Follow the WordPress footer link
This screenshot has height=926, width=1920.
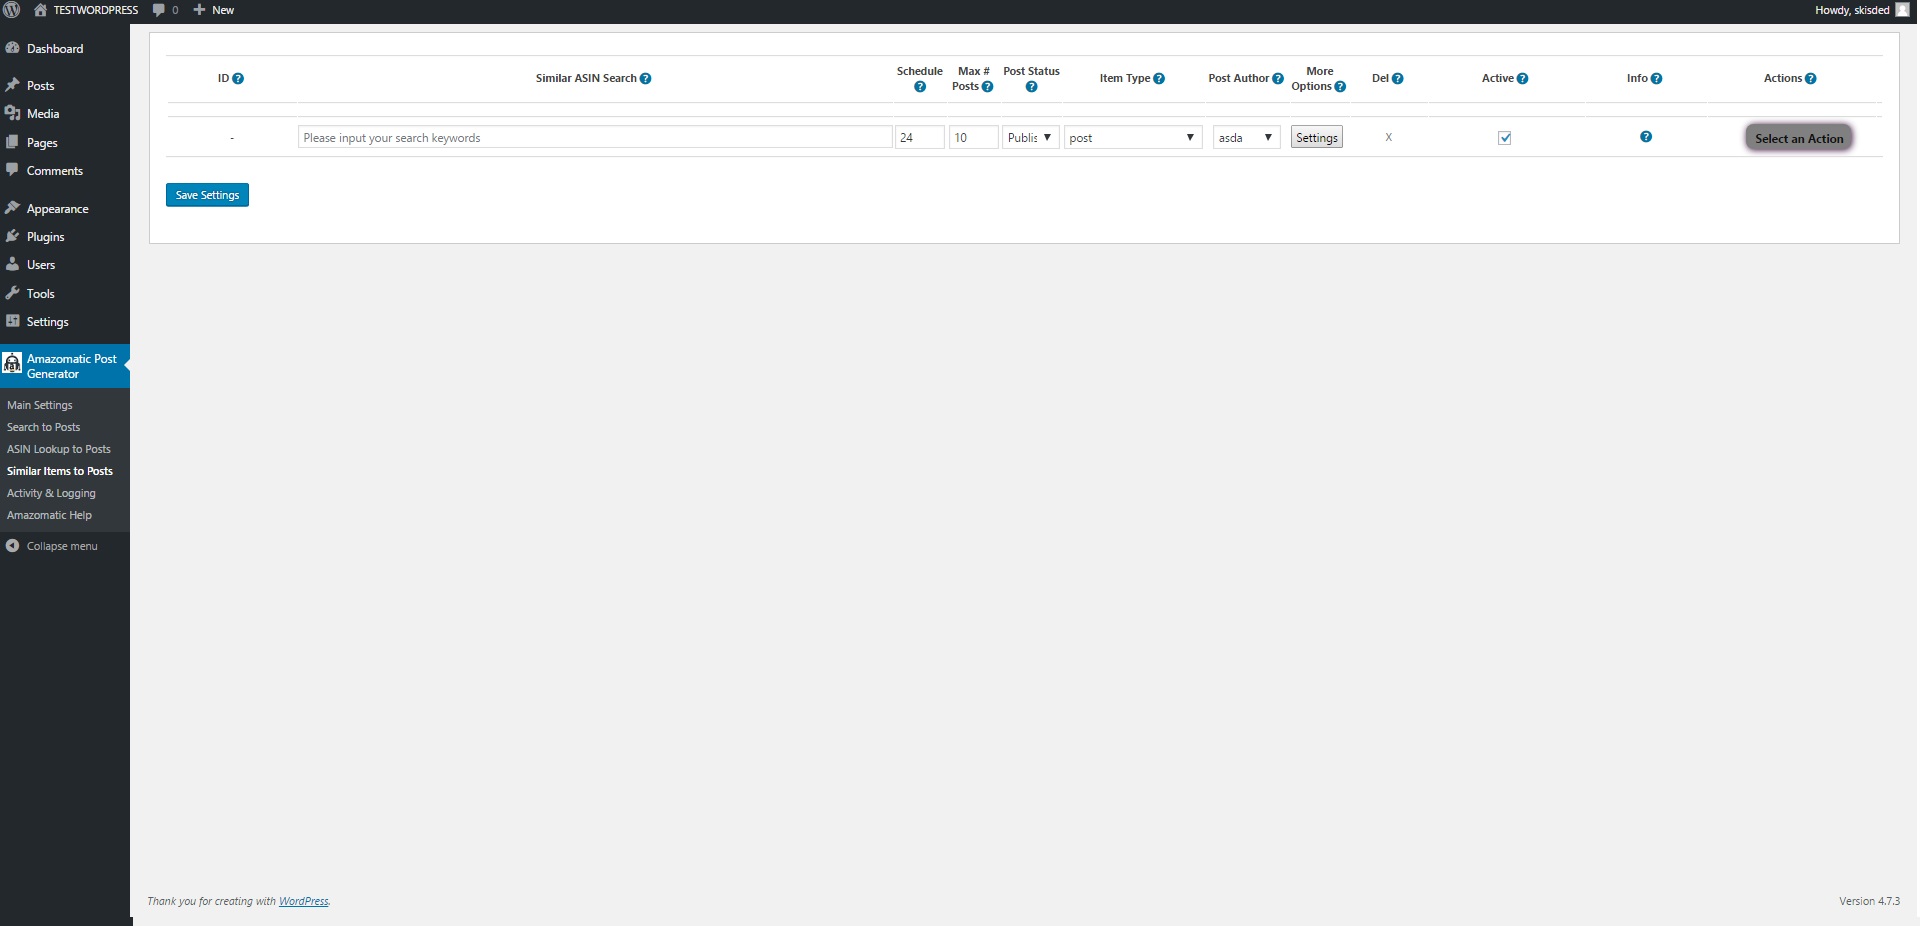303,901
